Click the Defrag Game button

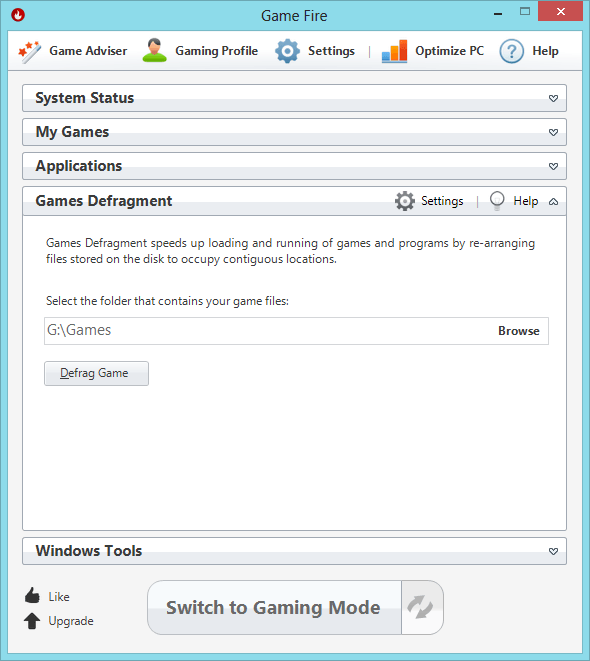coord(97,373)
